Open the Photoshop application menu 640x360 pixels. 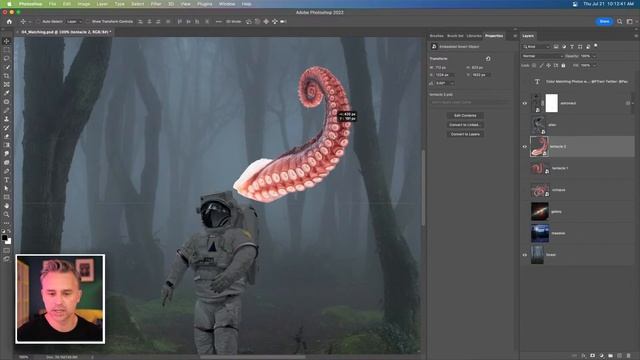point(30,4)
